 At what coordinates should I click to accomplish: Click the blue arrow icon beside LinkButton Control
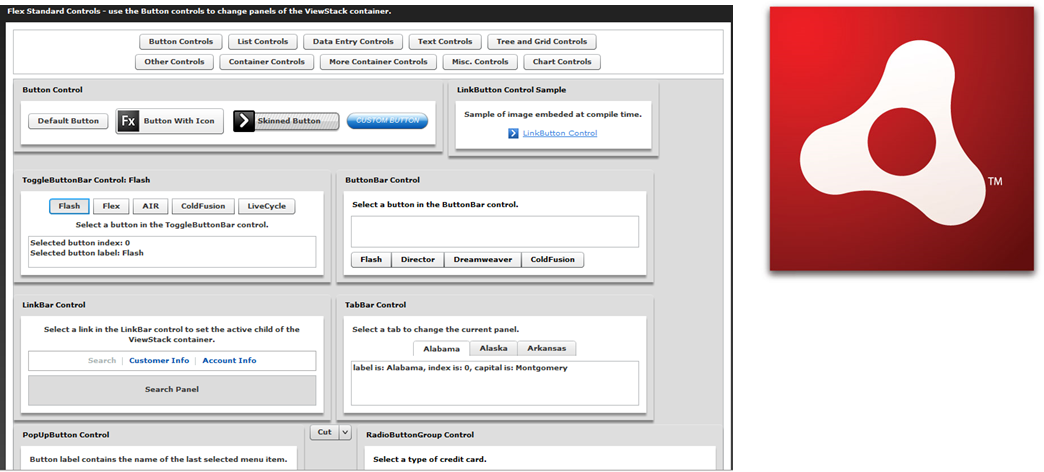[513, 133]
